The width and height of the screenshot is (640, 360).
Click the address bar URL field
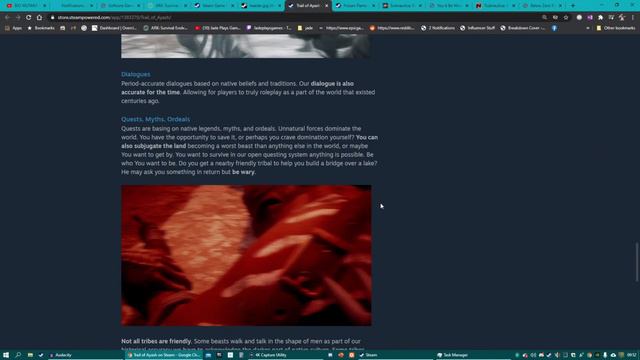coord(294,18)
